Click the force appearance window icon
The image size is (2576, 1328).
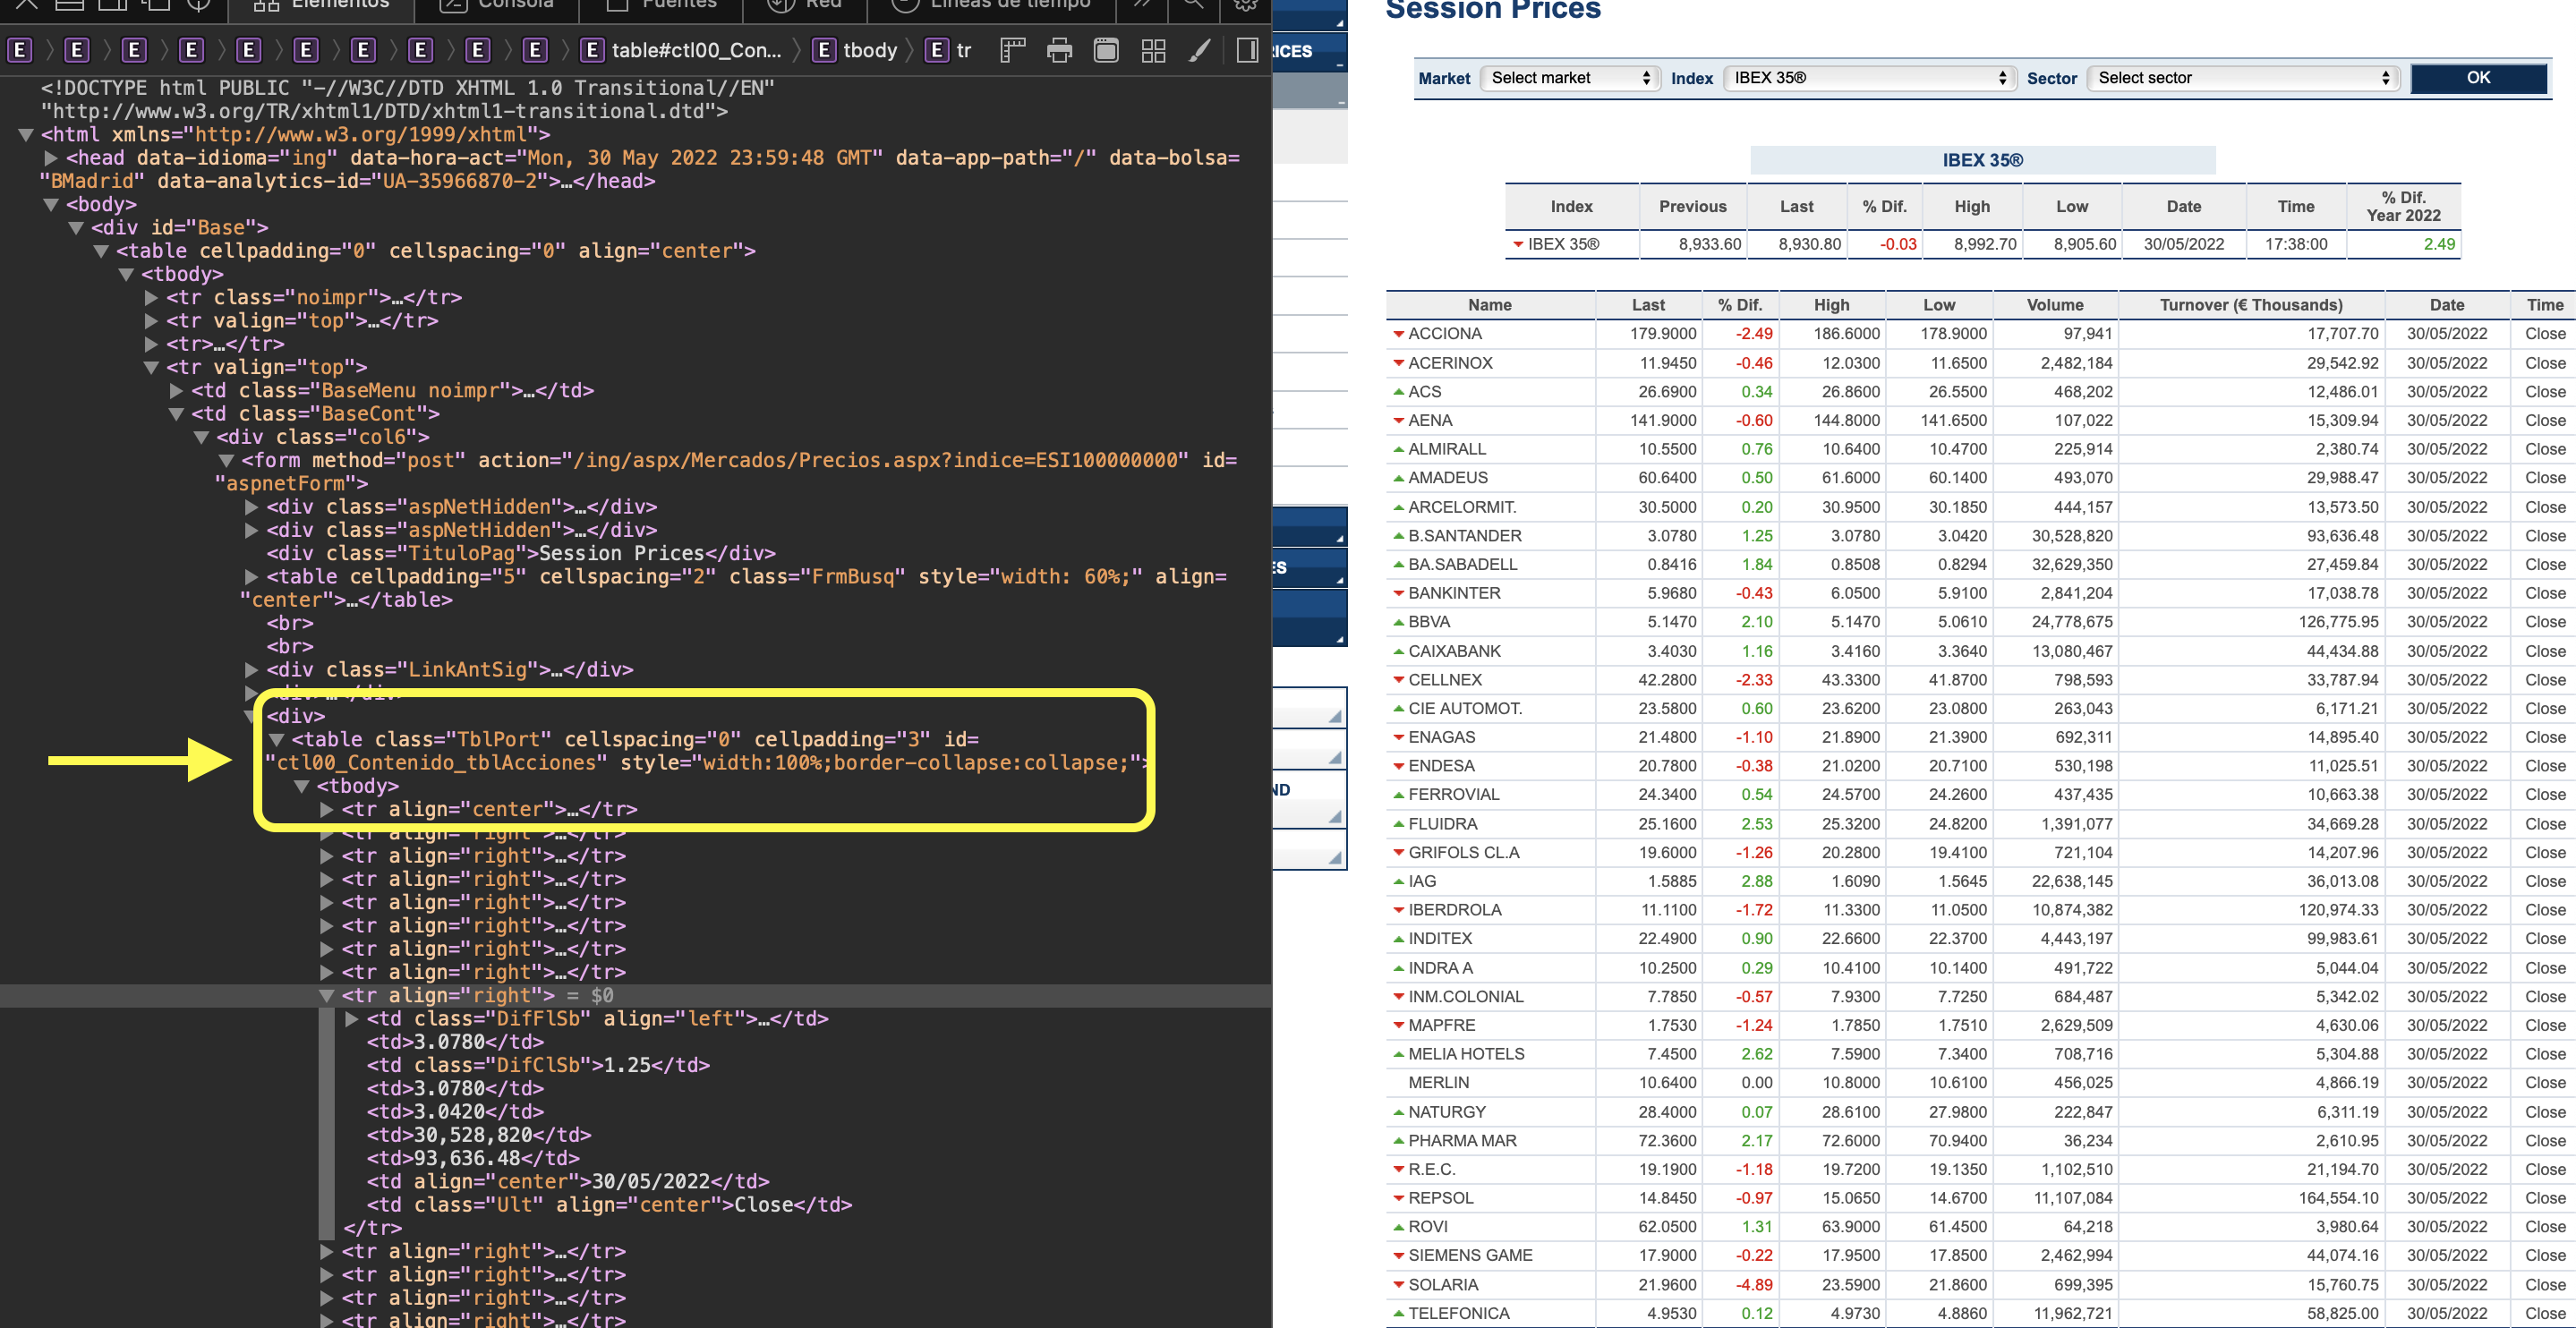tap(1106, 50)
